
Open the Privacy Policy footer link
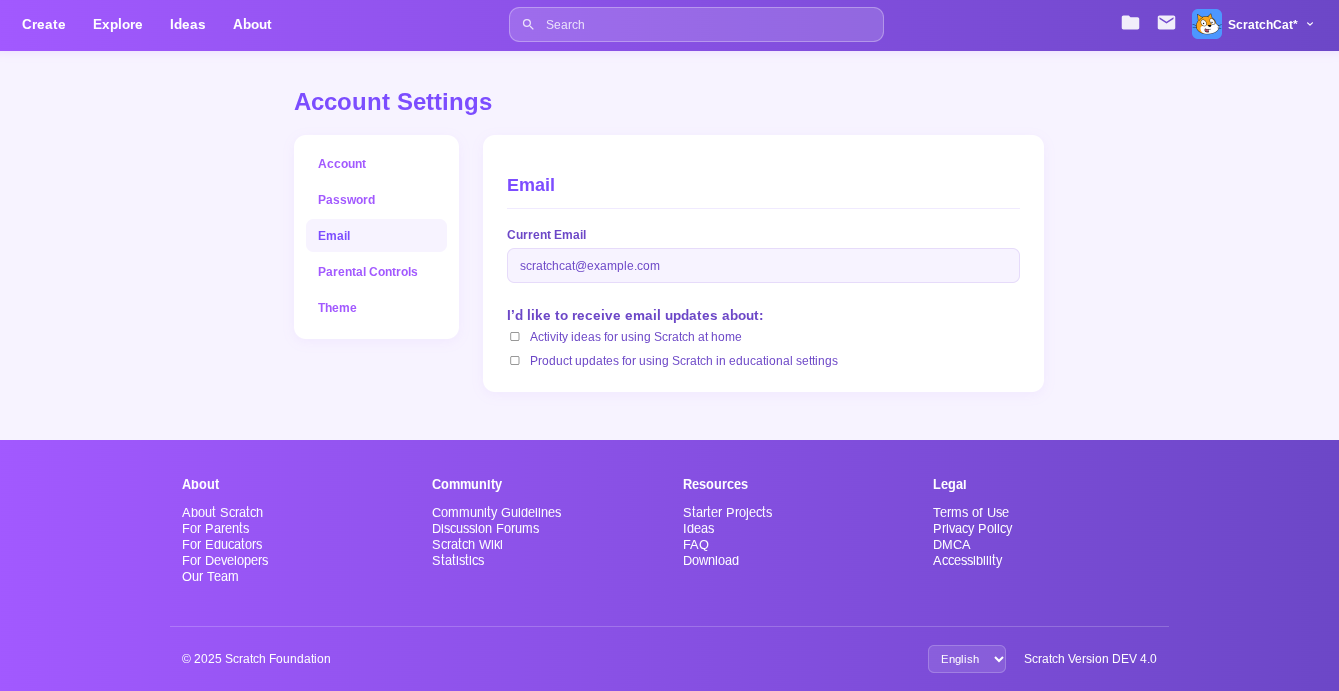(x=972, y=529)
